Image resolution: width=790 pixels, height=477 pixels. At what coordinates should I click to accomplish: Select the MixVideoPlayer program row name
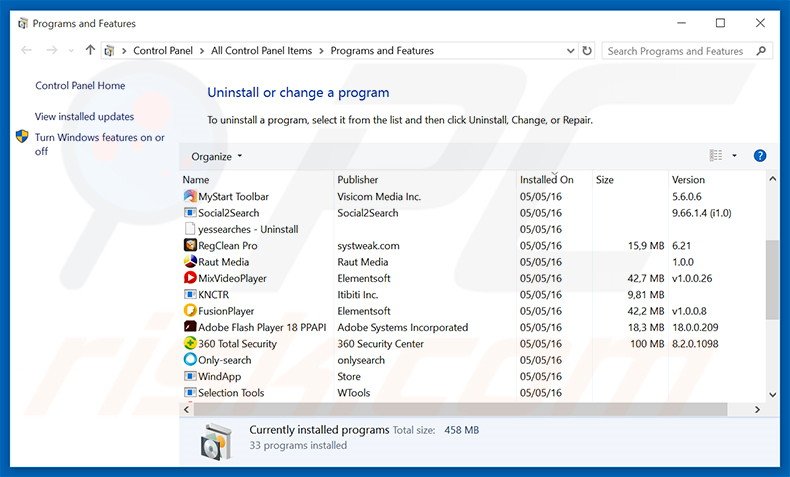click(232, 278)
